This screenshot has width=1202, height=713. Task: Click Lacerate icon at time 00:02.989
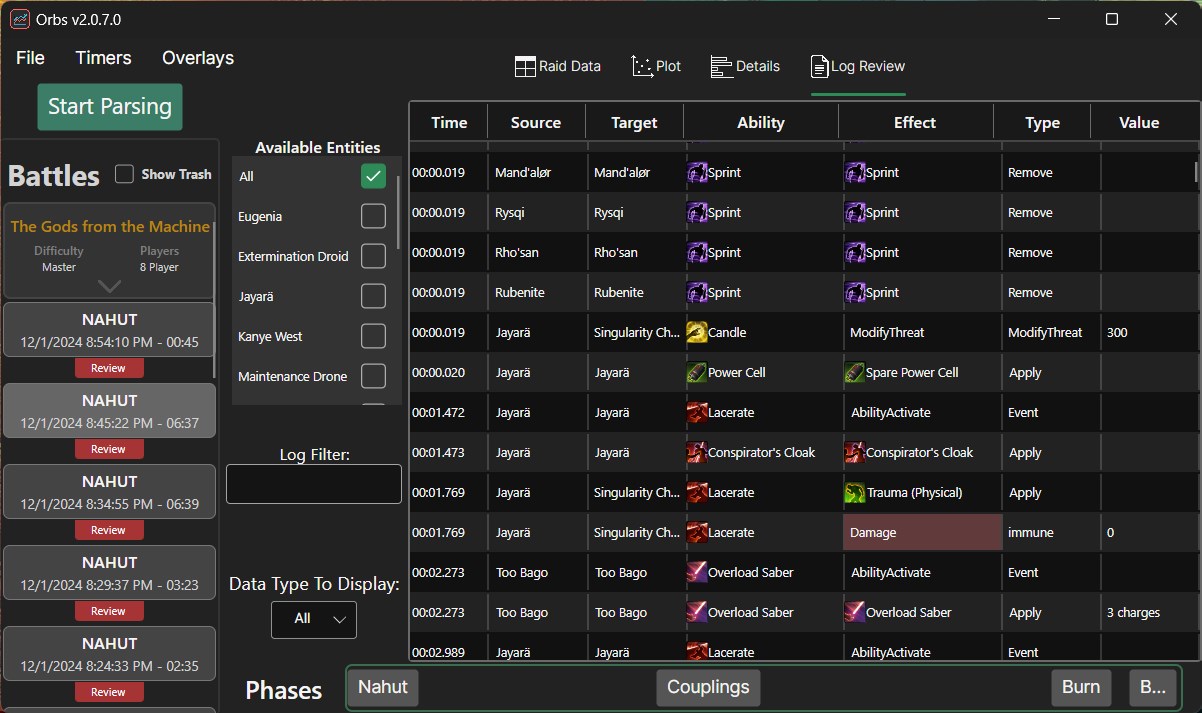pos(697,652)
